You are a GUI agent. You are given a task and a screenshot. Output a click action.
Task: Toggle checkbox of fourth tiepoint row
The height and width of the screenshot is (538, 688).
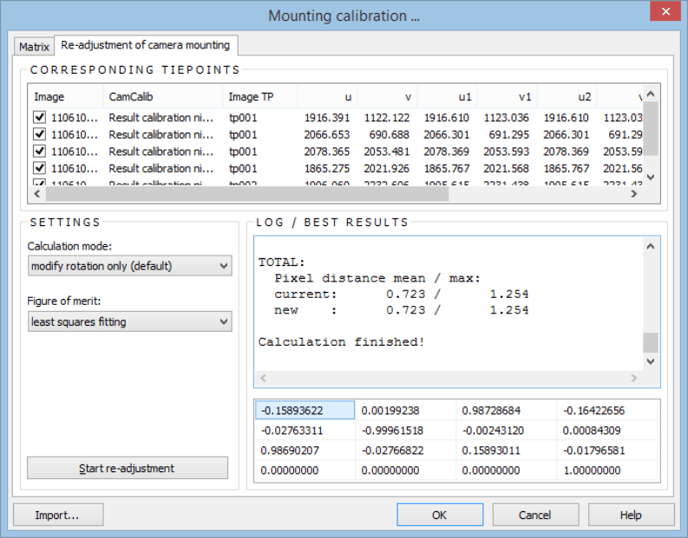pyautogui.click(x=40, y=168)
